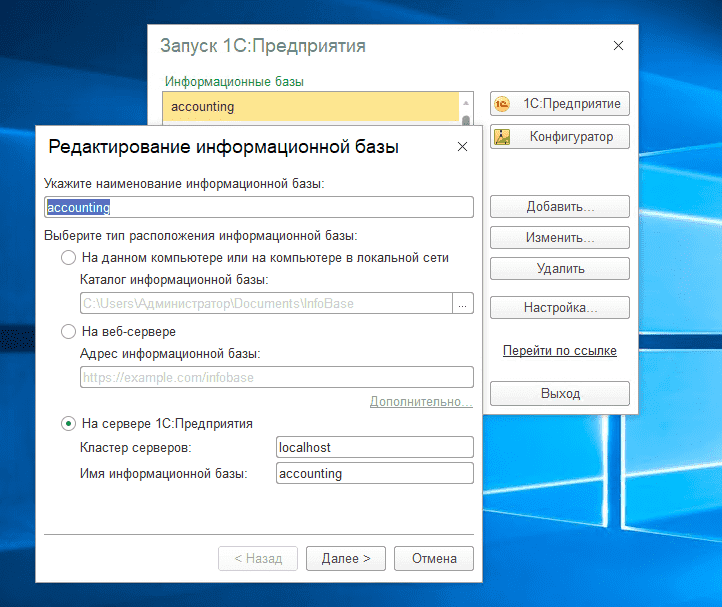Click the Кластер серверов field
722x607 pixels.
pyautogui.click(x=375, y=447)
